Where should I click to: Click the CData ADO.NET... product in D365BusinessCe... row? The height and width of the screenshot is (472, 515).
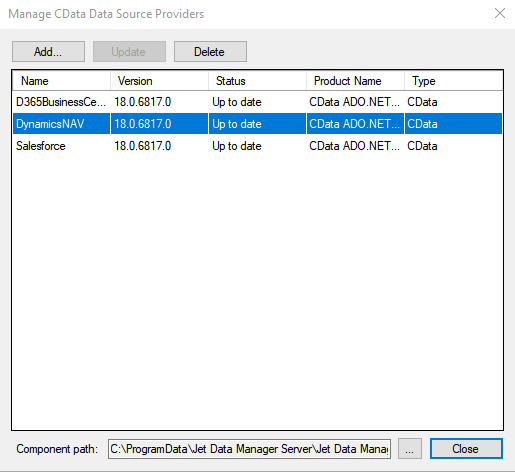[x=354, y=102]
